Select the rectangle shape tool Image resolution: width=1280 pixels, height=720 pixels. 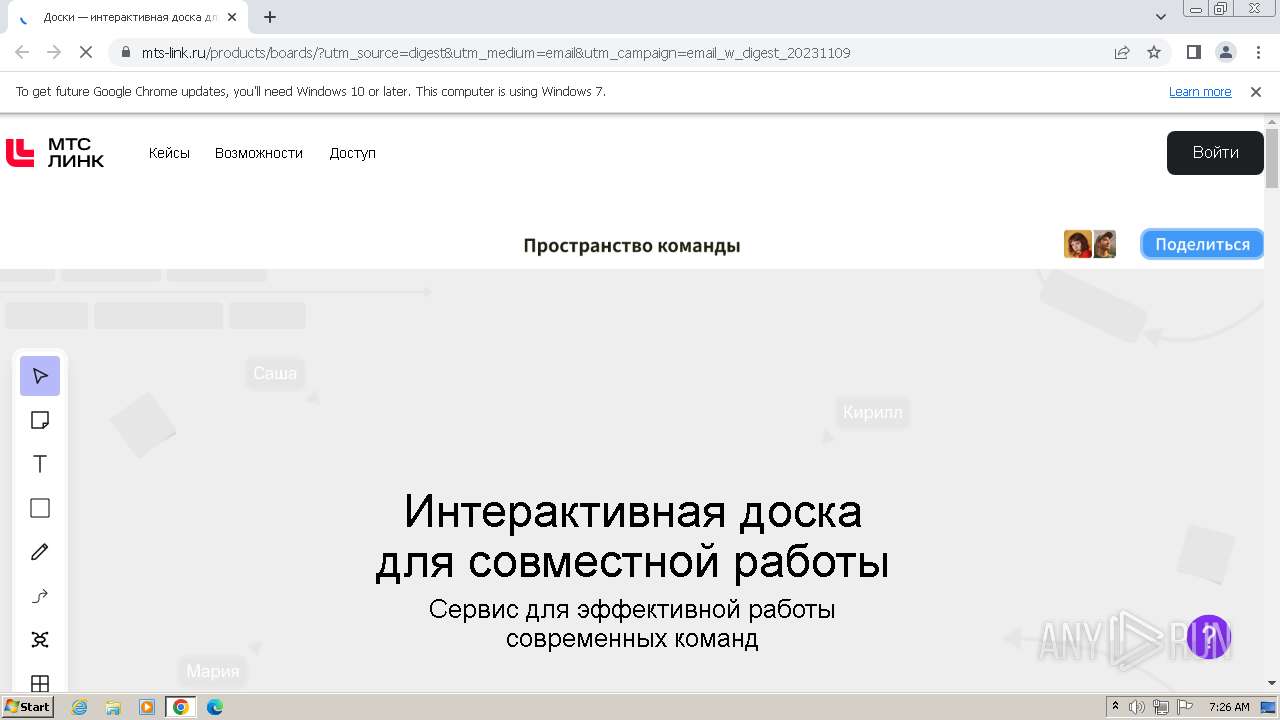(40, 508)
